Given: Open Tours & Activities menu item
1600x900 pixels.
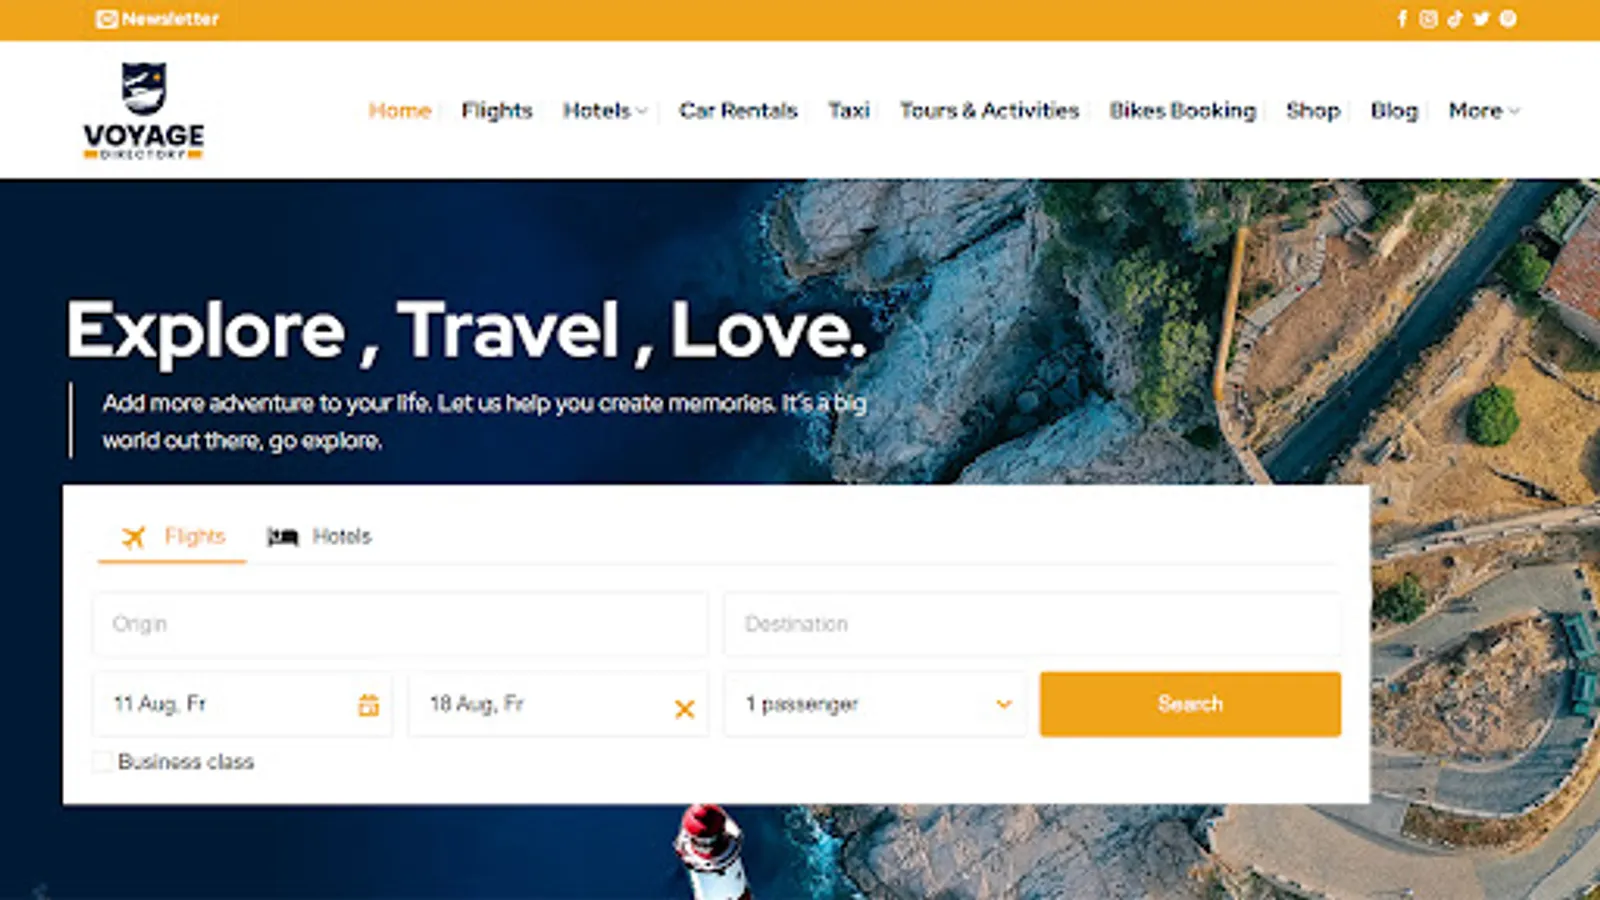Looking at the screenshot, I should coord(989,110).
